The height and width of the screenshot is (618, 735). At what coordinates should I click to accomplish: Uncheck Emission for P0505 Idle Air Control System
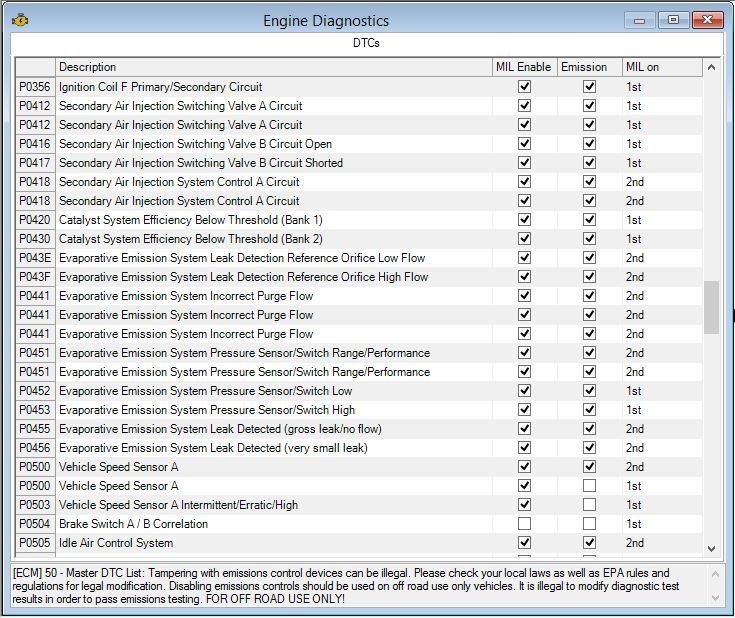[589, 543]
